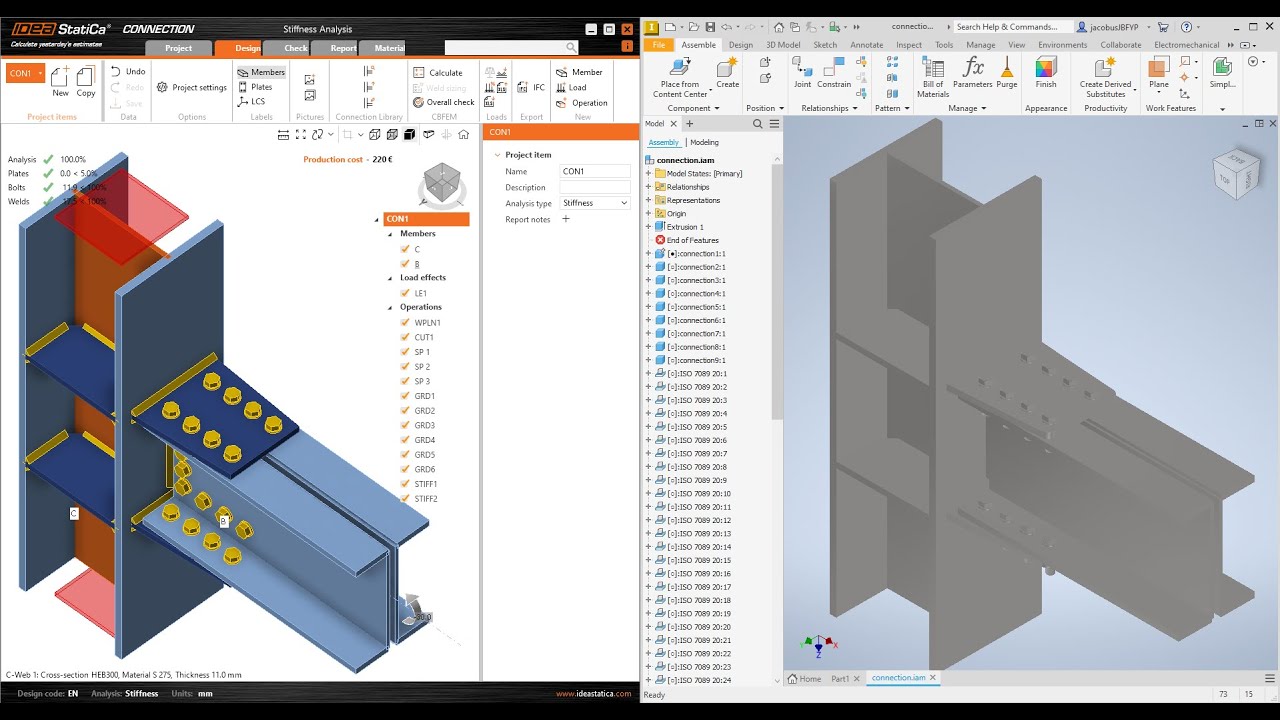This screenshot has width=1280, height=720.
Task: Open Project settings gear in IDEA StatiCa
Action: (x=162, y=87)
